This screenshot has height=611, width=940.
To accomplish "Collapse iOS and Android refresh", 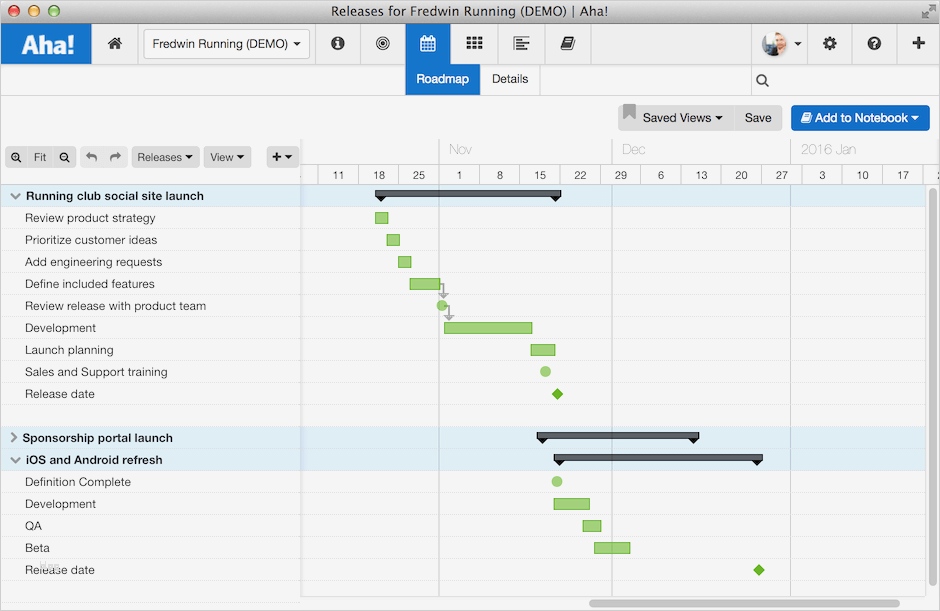I will click(x=16, y=460).
